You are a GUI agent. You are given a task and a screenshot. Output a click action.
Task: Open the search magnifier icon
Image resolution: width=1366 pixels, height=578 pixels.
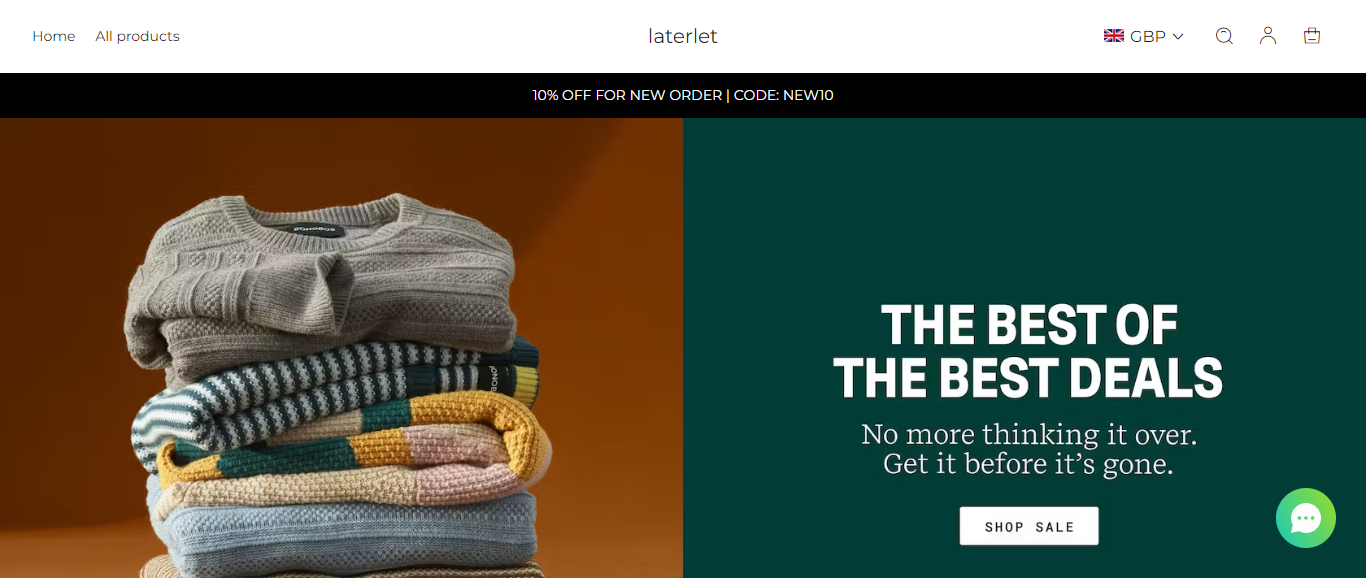click(x=1224, y=36)
